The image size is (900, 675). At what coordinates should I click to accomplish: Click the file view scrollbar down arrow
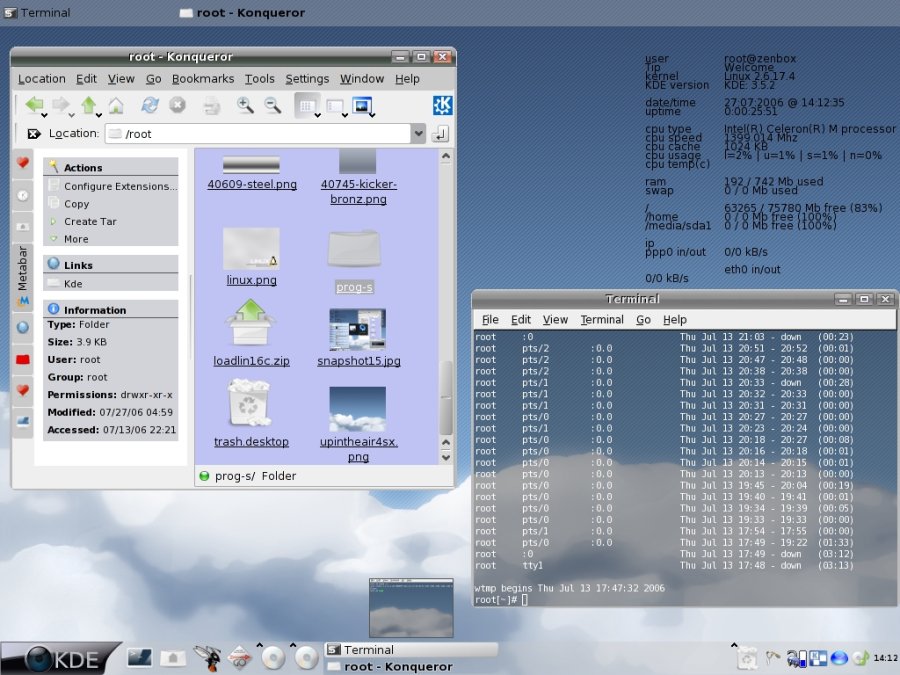click(445, 458)
